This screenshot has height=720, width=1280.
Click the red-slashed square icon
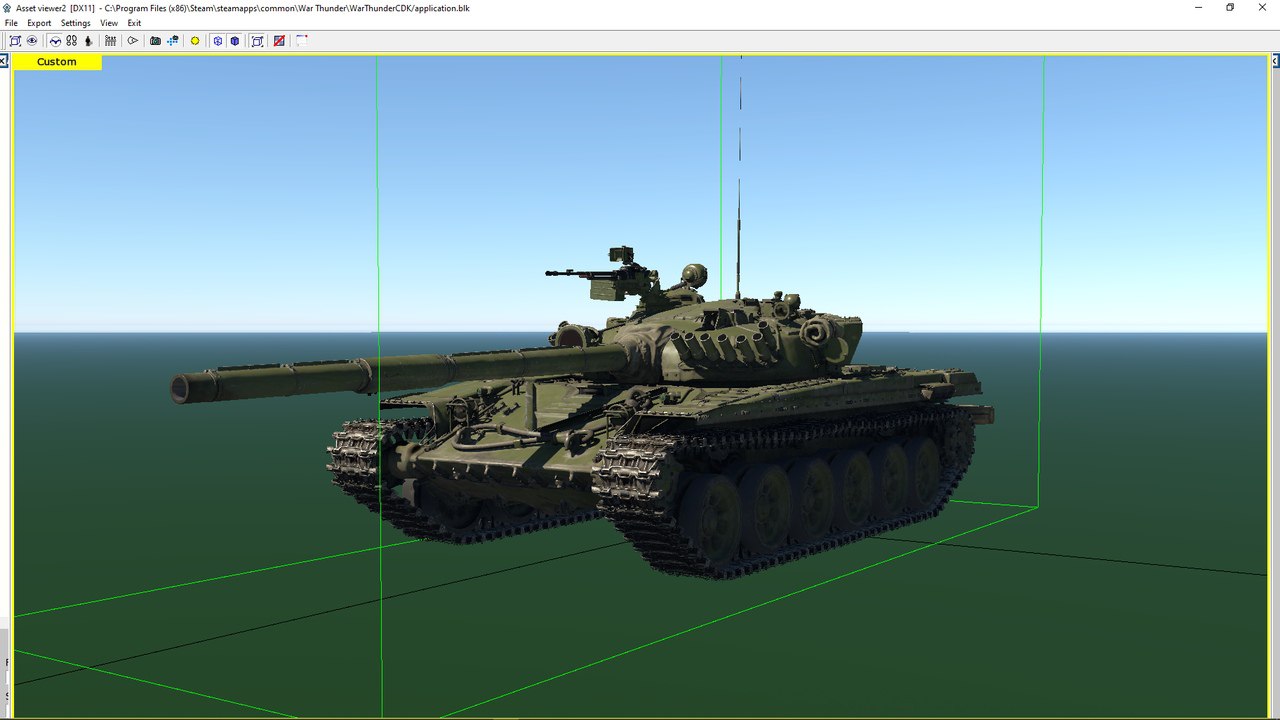(279, 41)
